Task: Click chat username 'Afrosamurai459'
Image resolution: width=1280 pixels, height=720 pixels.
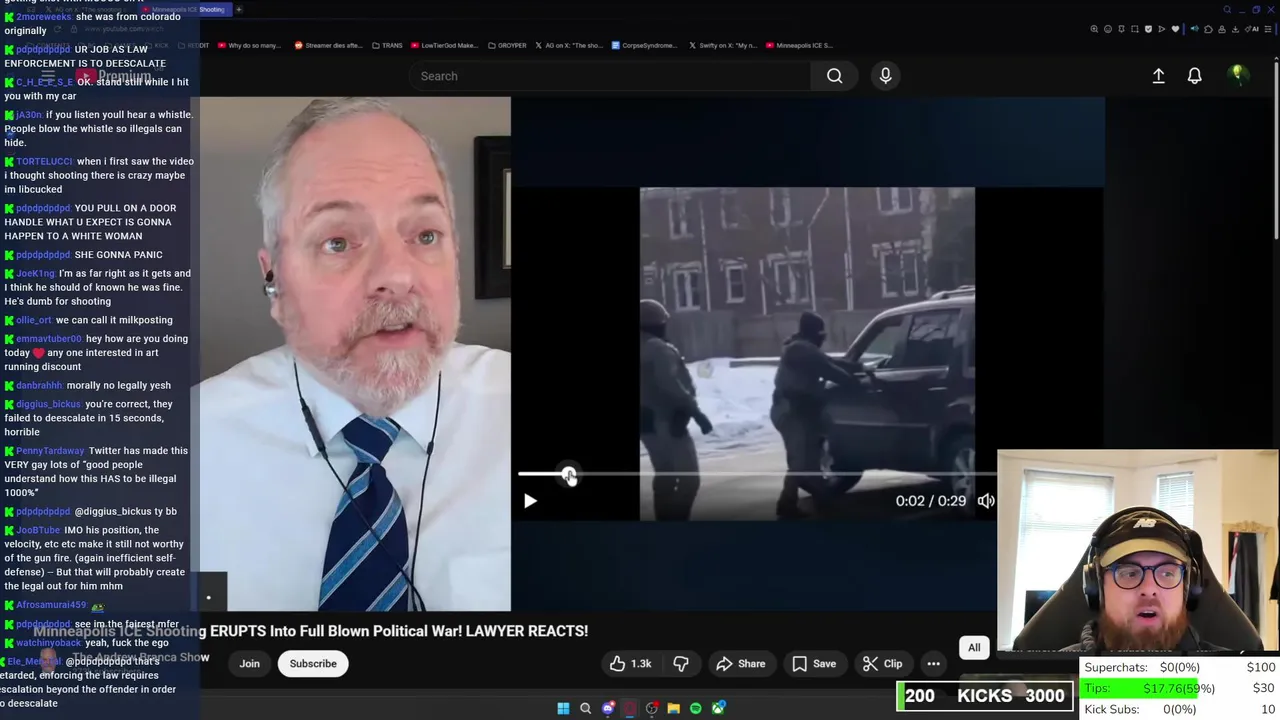Action: pyautogui.click(x=51, y=605)
